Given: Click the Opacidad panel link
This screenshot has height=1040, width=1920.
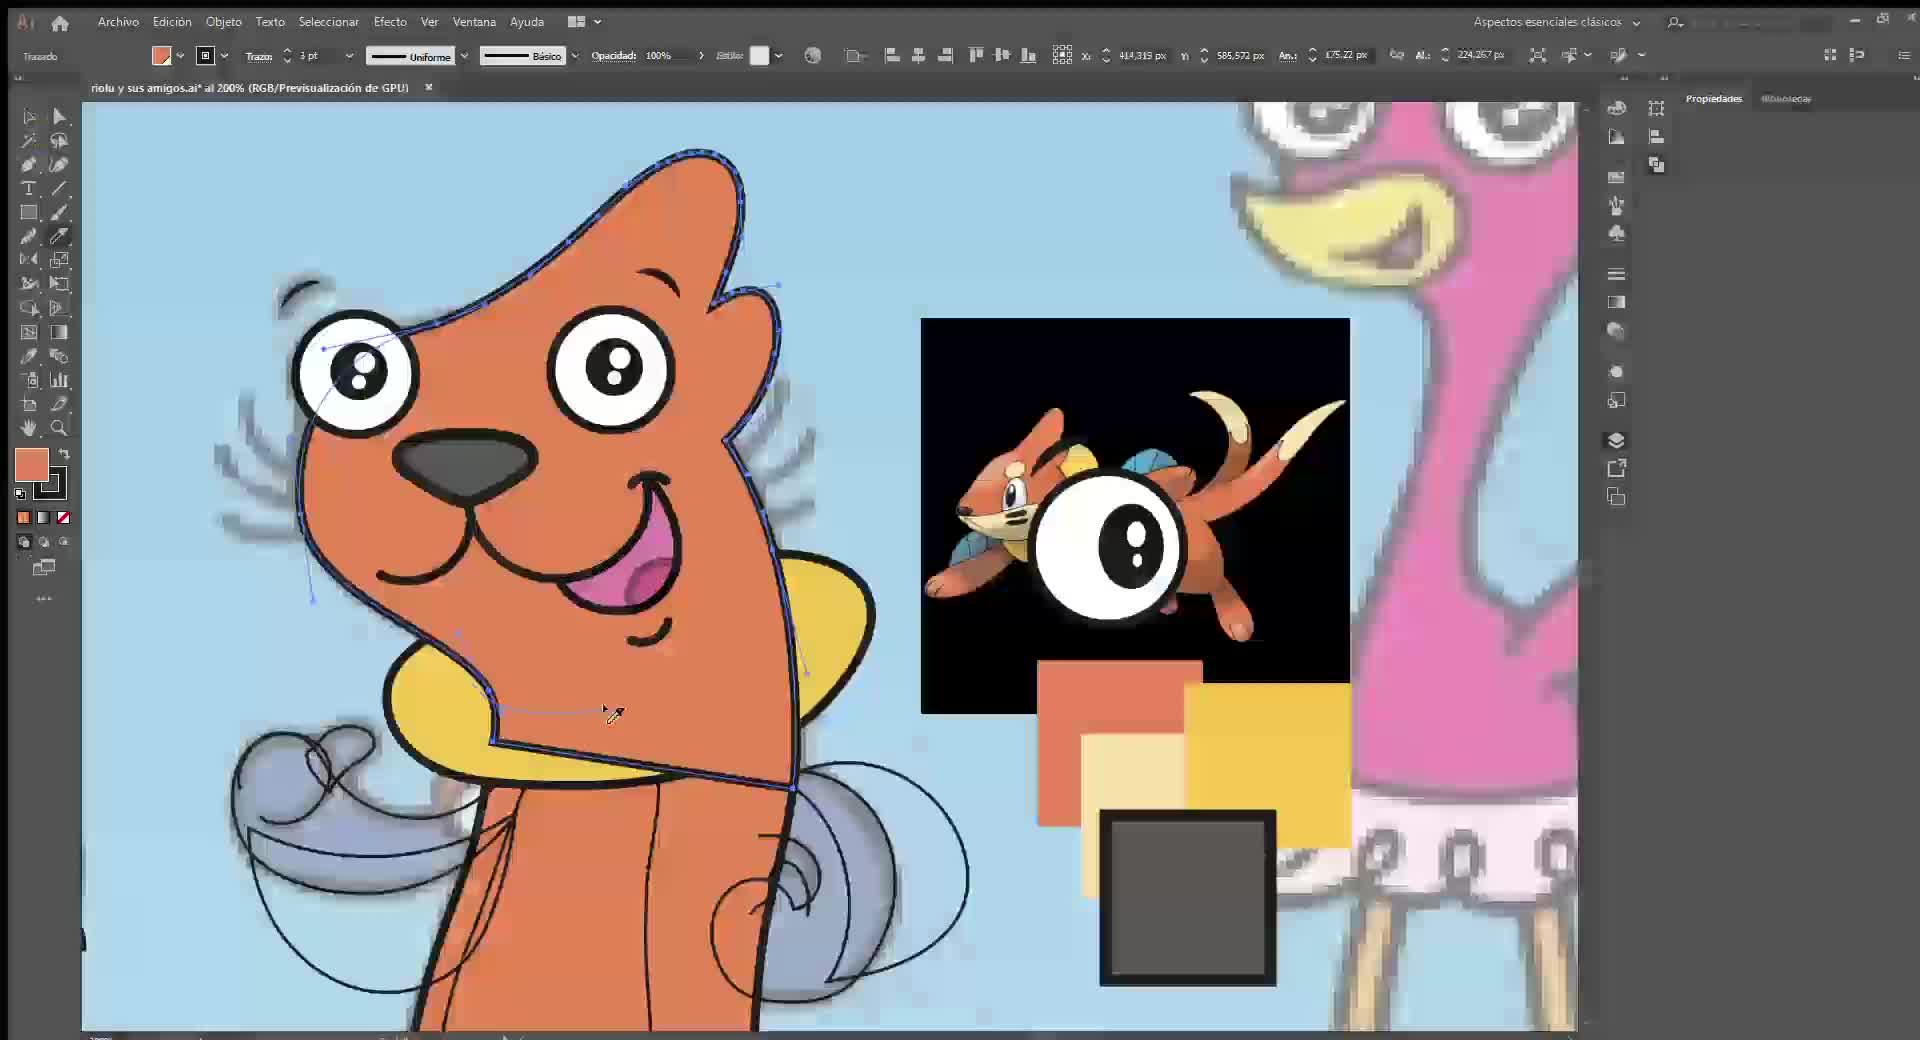Looking at the screenshot, I should (614, 56).
